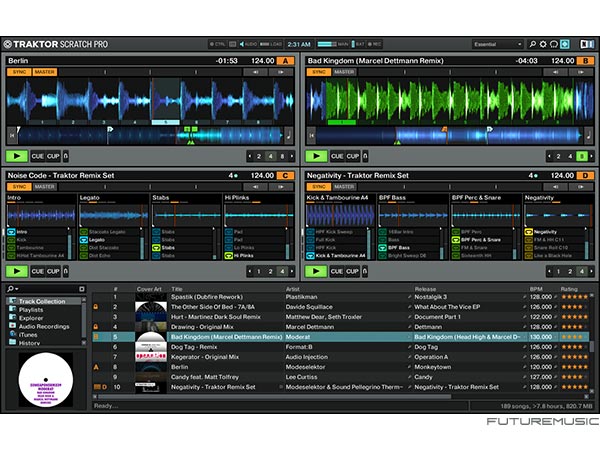Click the clear search box icon in browser
The width and height of the screenshot is (600, 450).
(82, 289)
